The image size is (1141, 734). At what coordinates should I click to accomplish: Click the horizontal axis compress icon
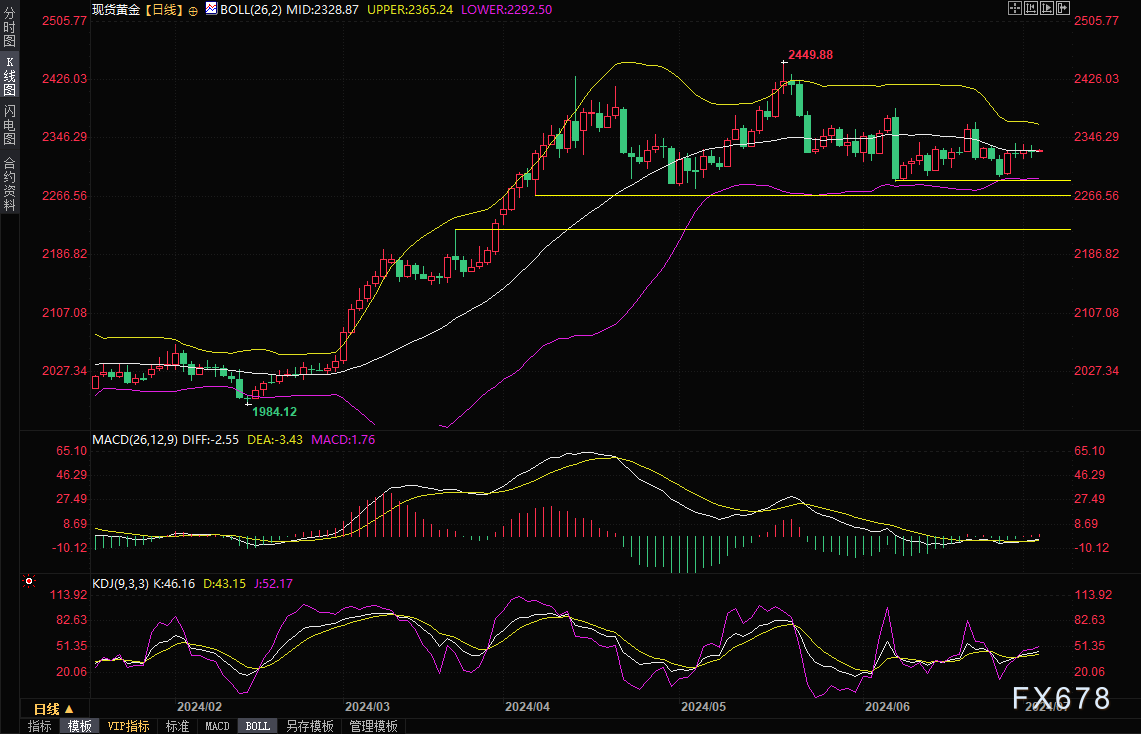(1032, 8)
